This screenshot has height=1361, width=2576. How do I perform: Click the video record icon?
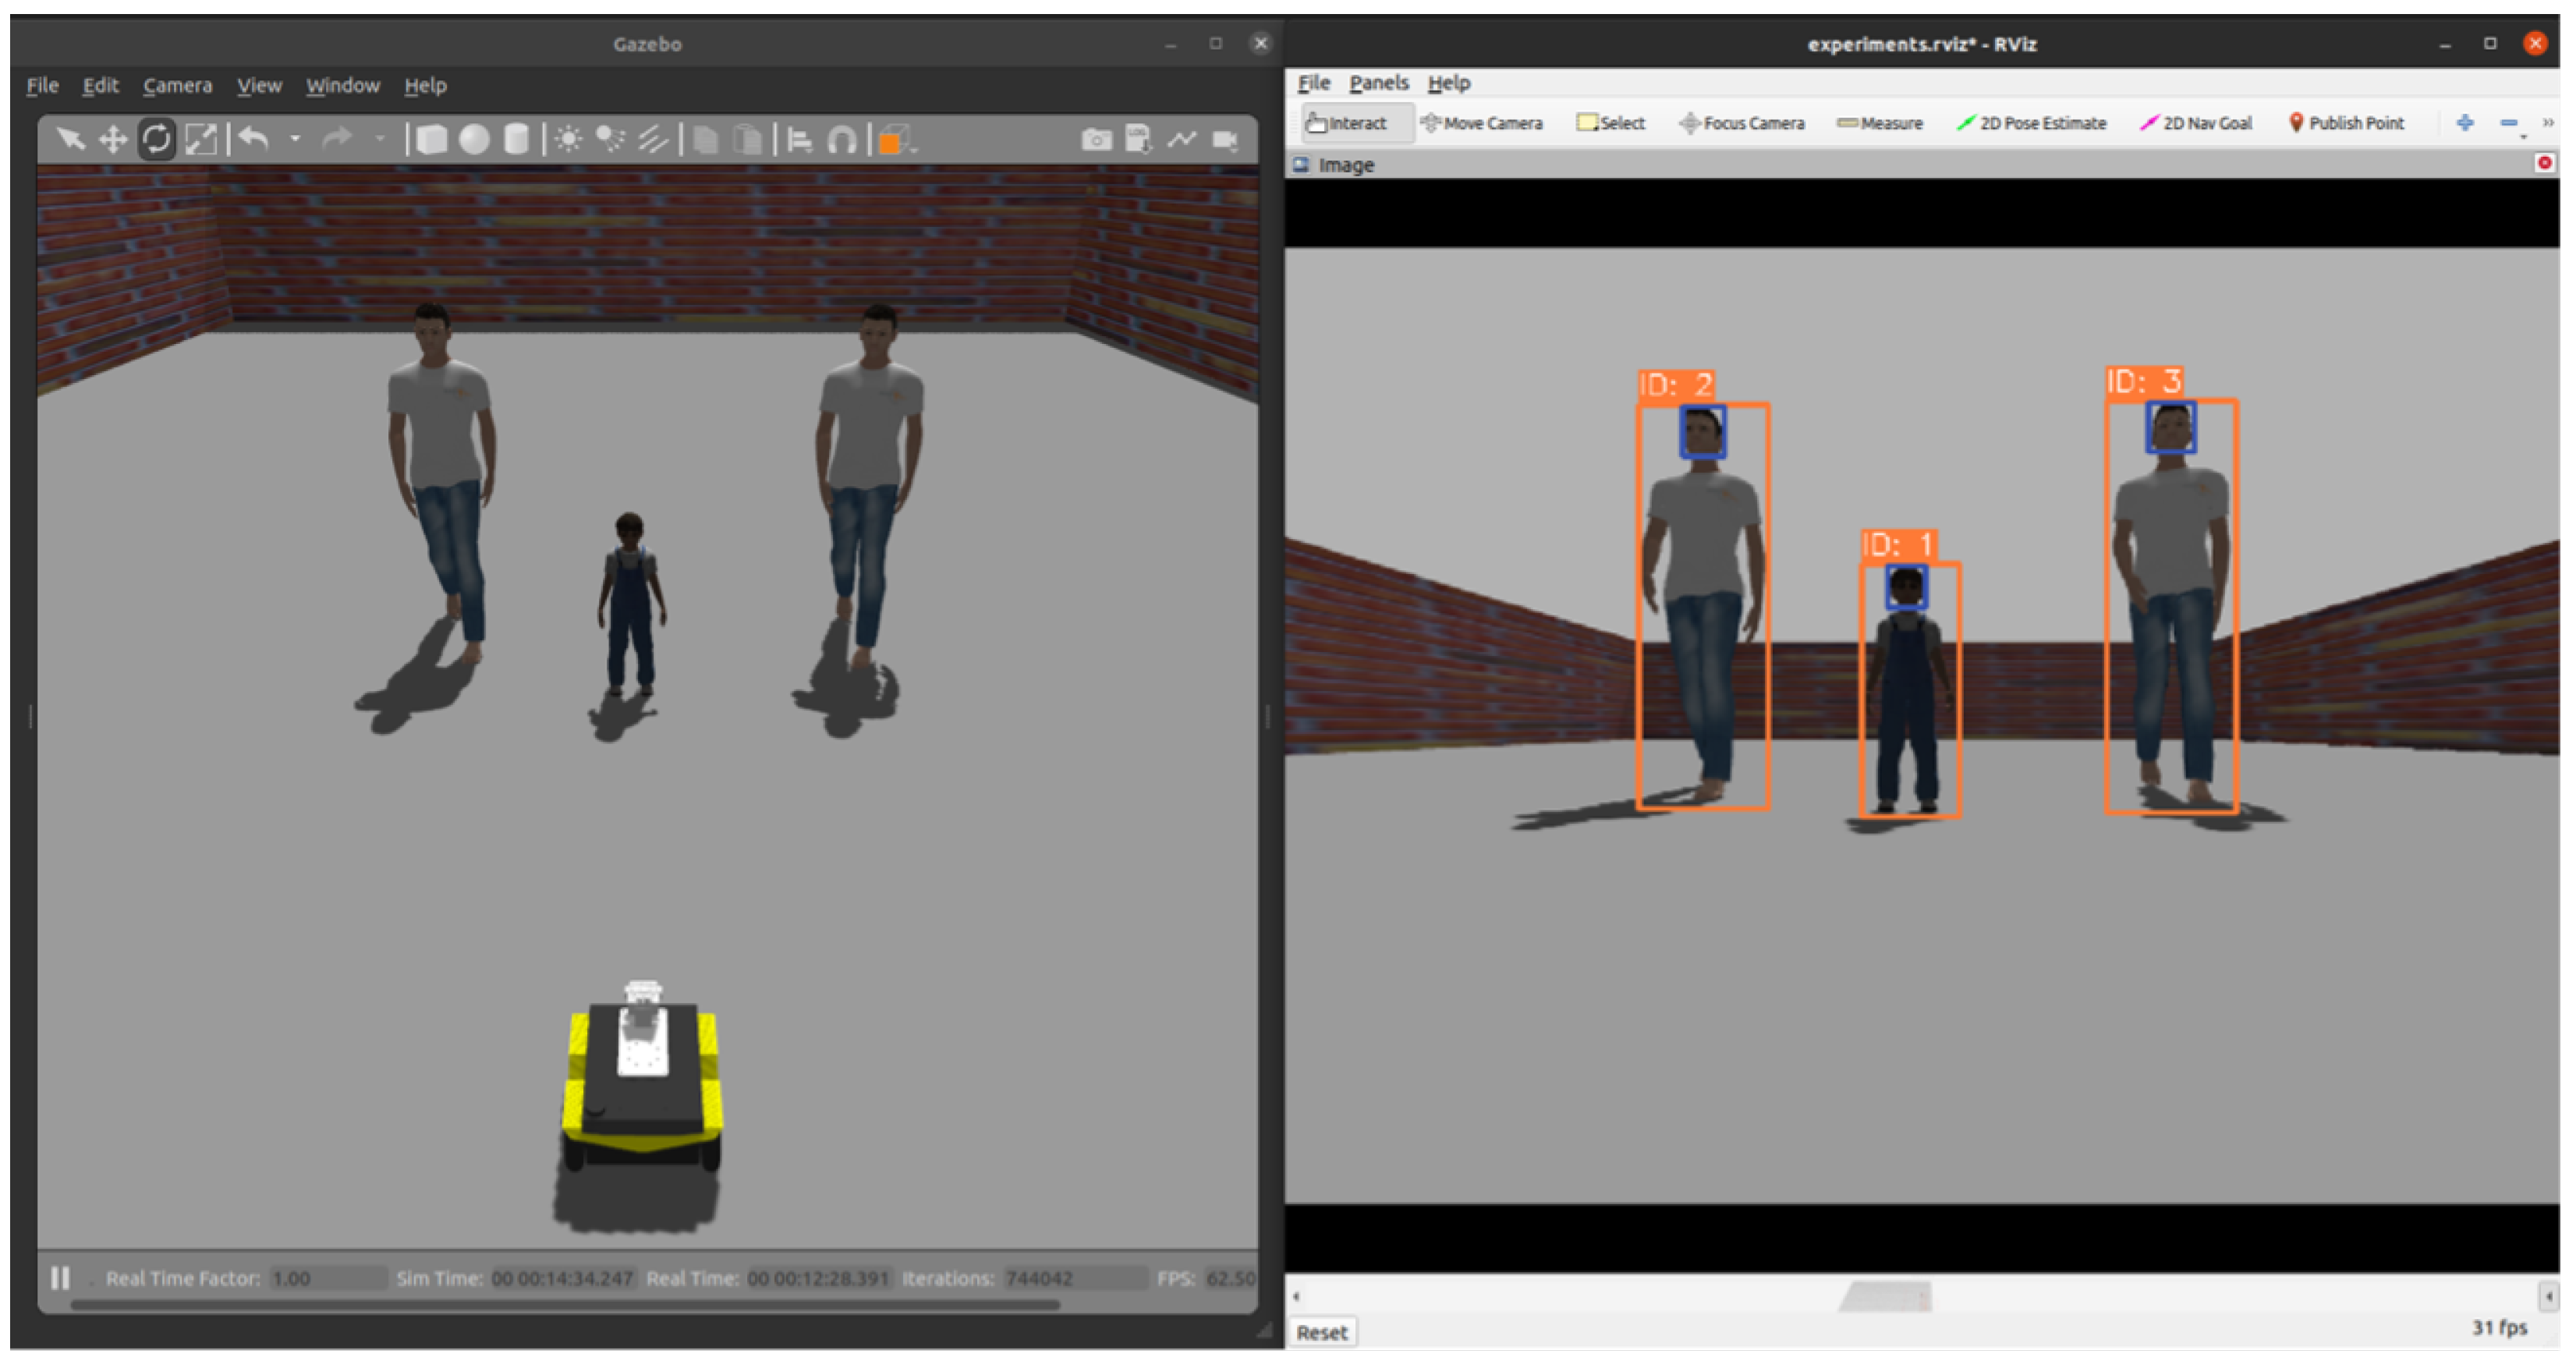point(1225,139)
